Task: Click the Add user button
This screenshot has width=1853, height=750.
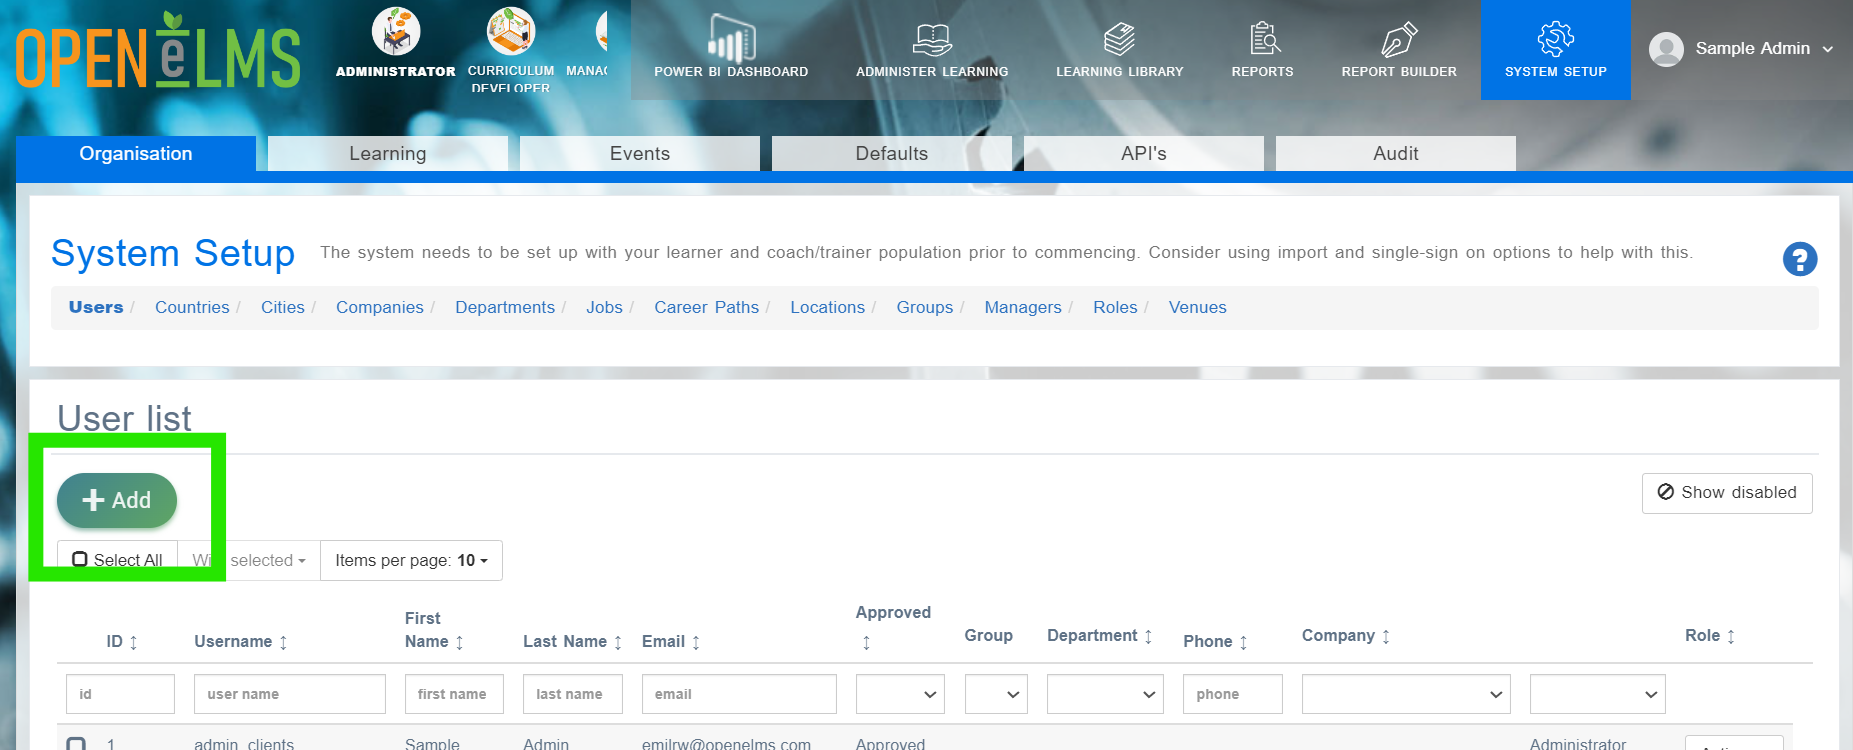Action: point(117,500)
